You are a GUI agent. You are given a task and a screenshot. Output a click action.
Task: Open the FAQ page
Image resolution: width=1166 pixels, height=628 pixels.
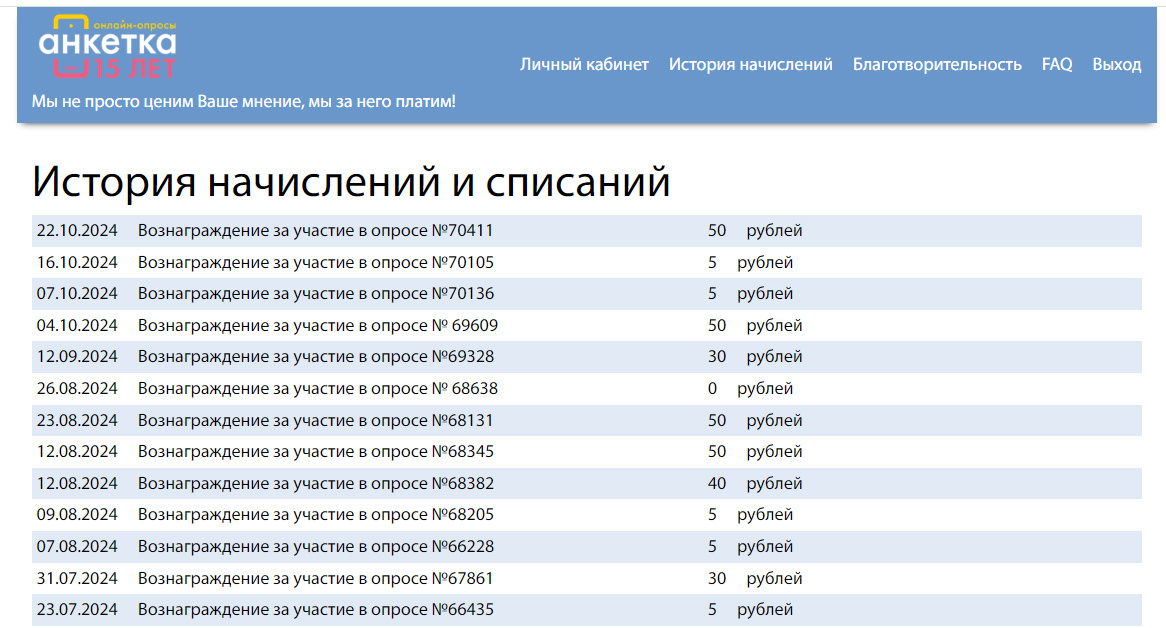click(x=1056, y=64)
